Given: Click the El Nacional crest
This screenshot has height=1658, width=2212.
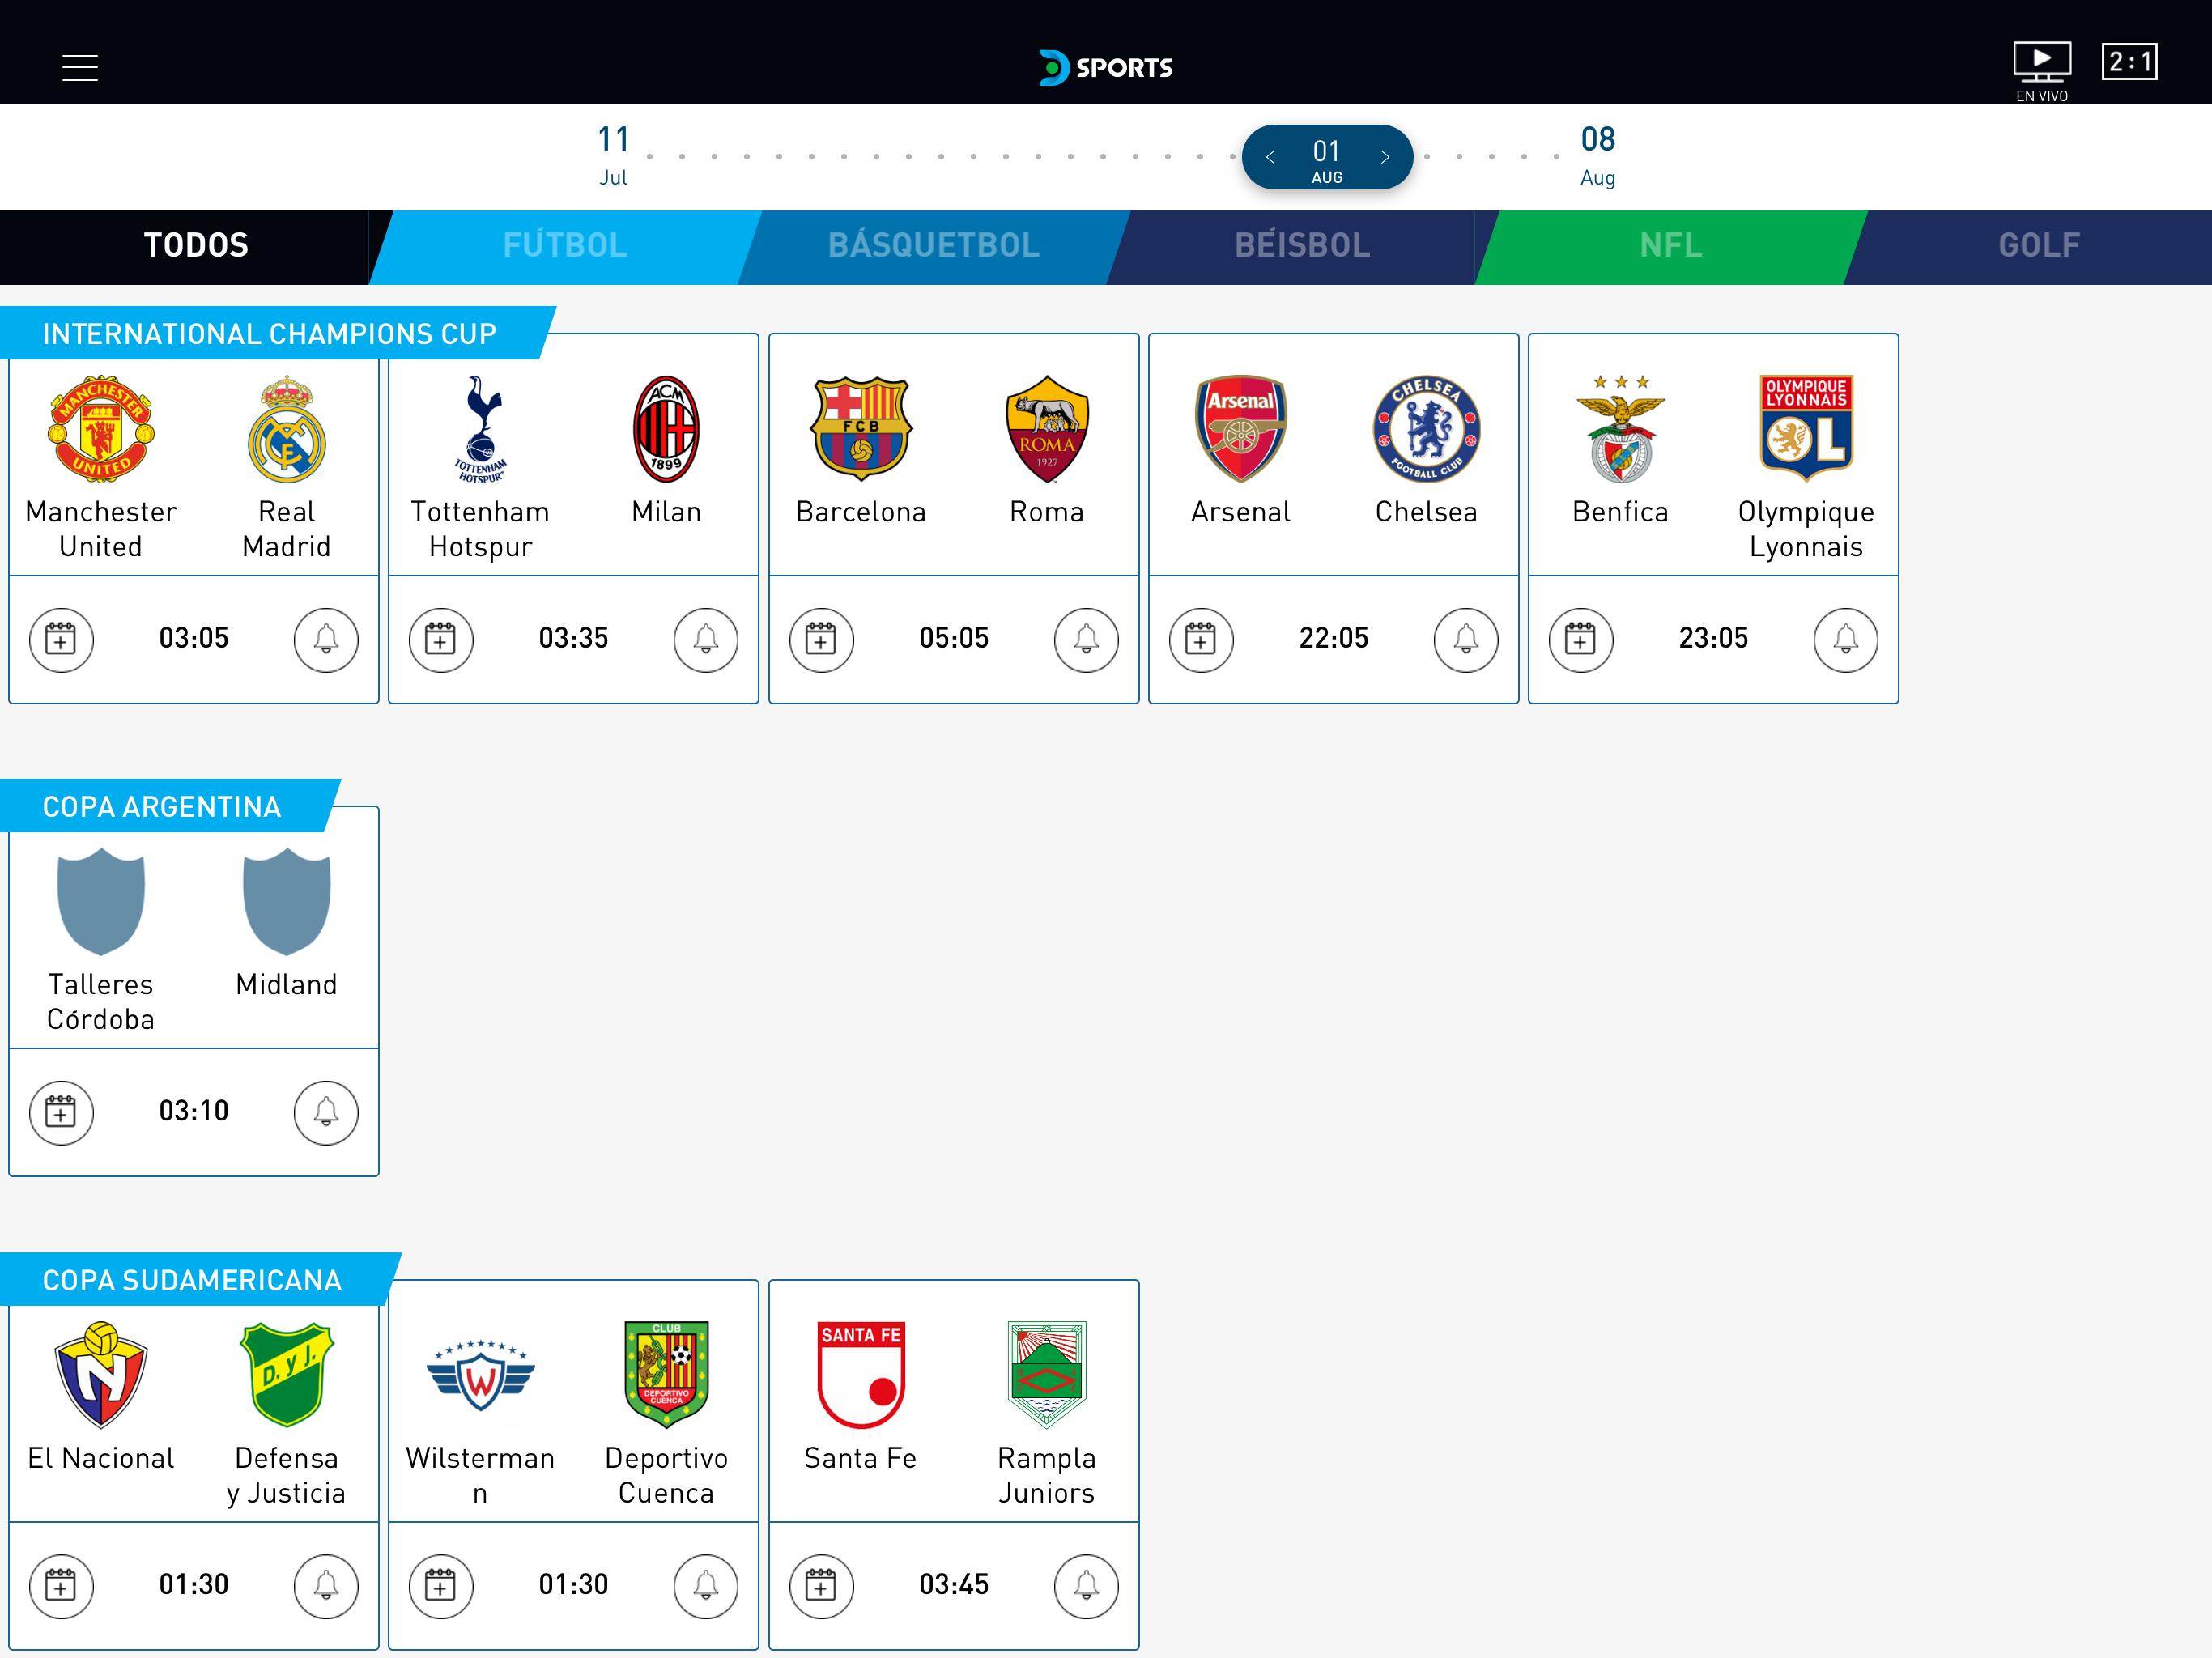Looking at the screenshot, I should click(x=101, y=1375).
